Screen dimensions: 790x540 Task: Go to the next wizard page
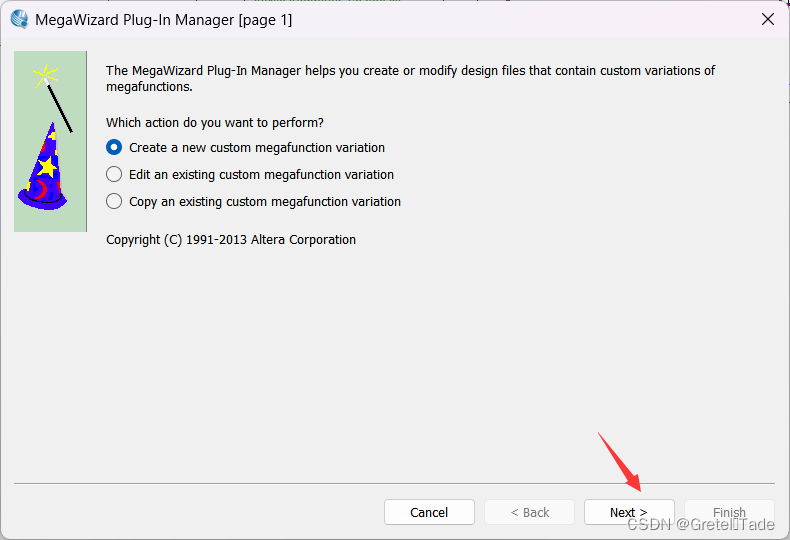629,512
